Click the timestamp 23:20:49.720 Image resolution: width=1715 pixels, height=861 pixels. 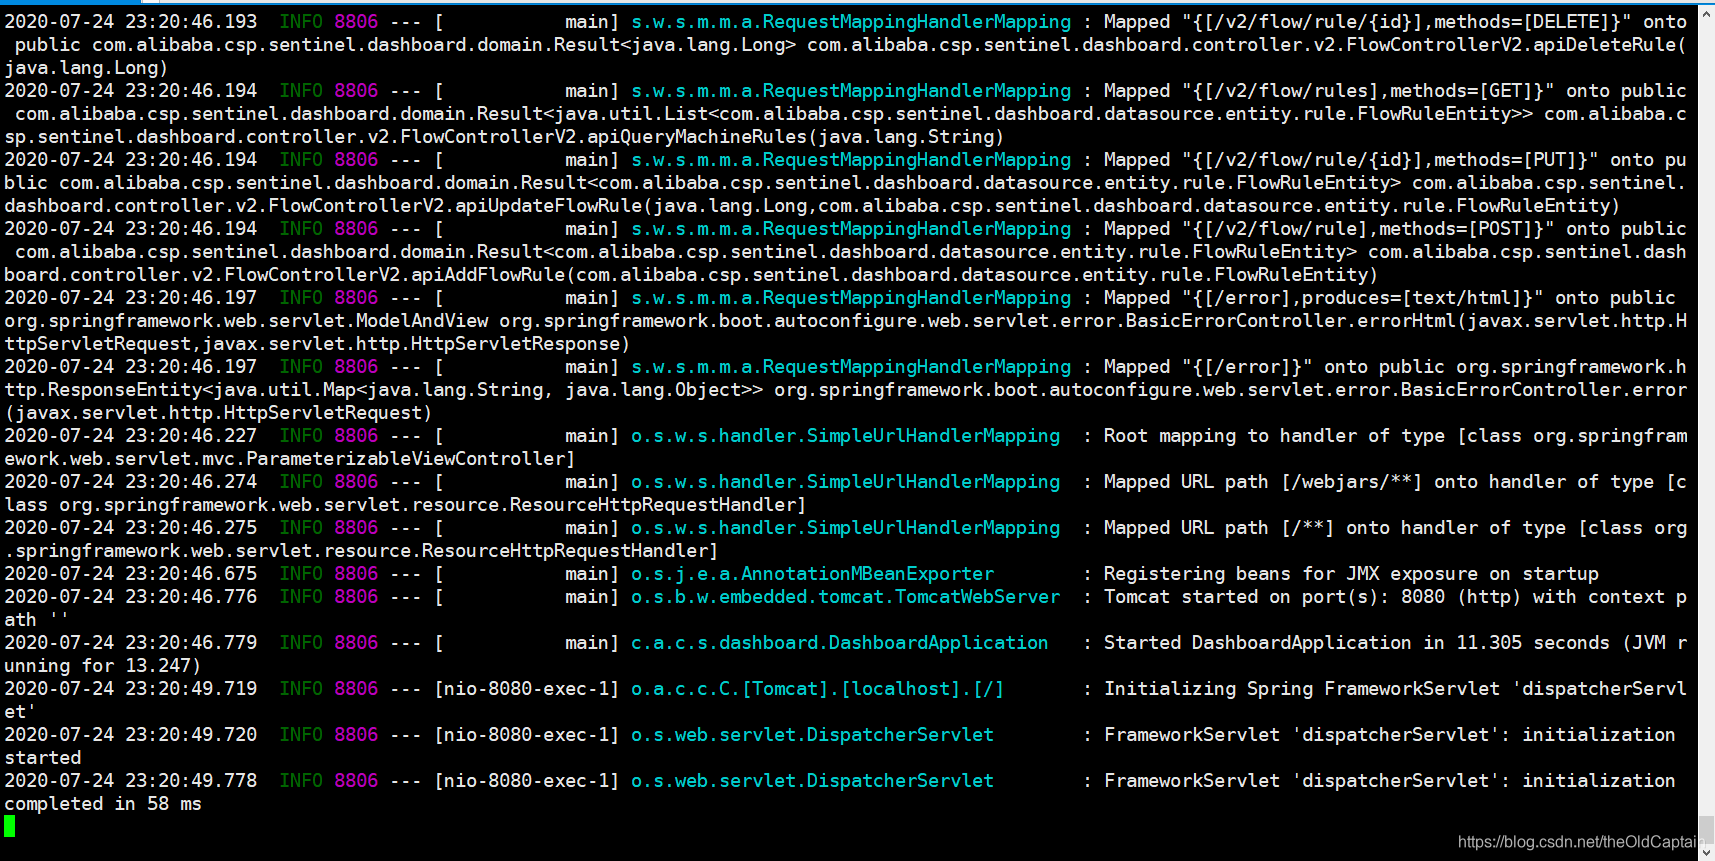191,735
